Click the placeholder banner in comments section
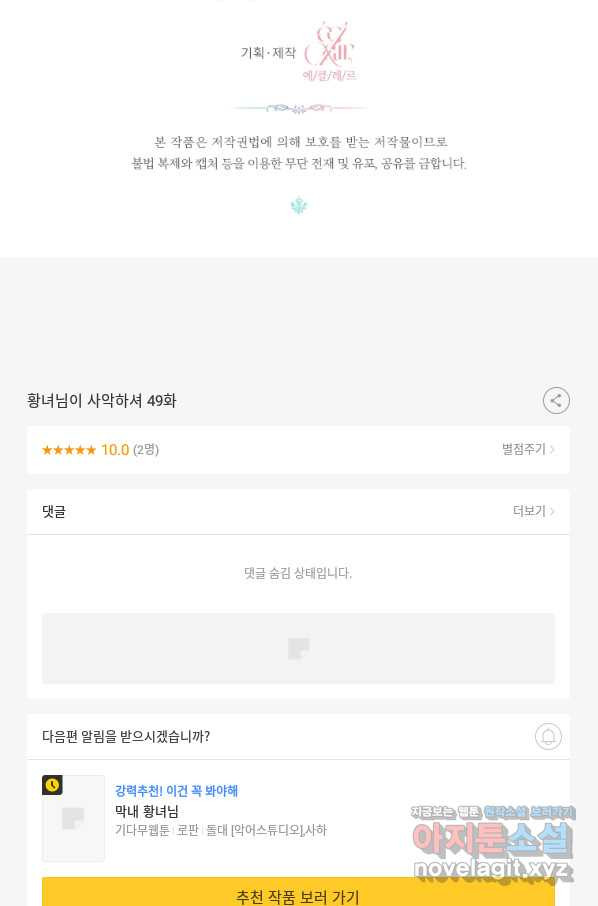The image size is (598, 906). coord(298,648)
